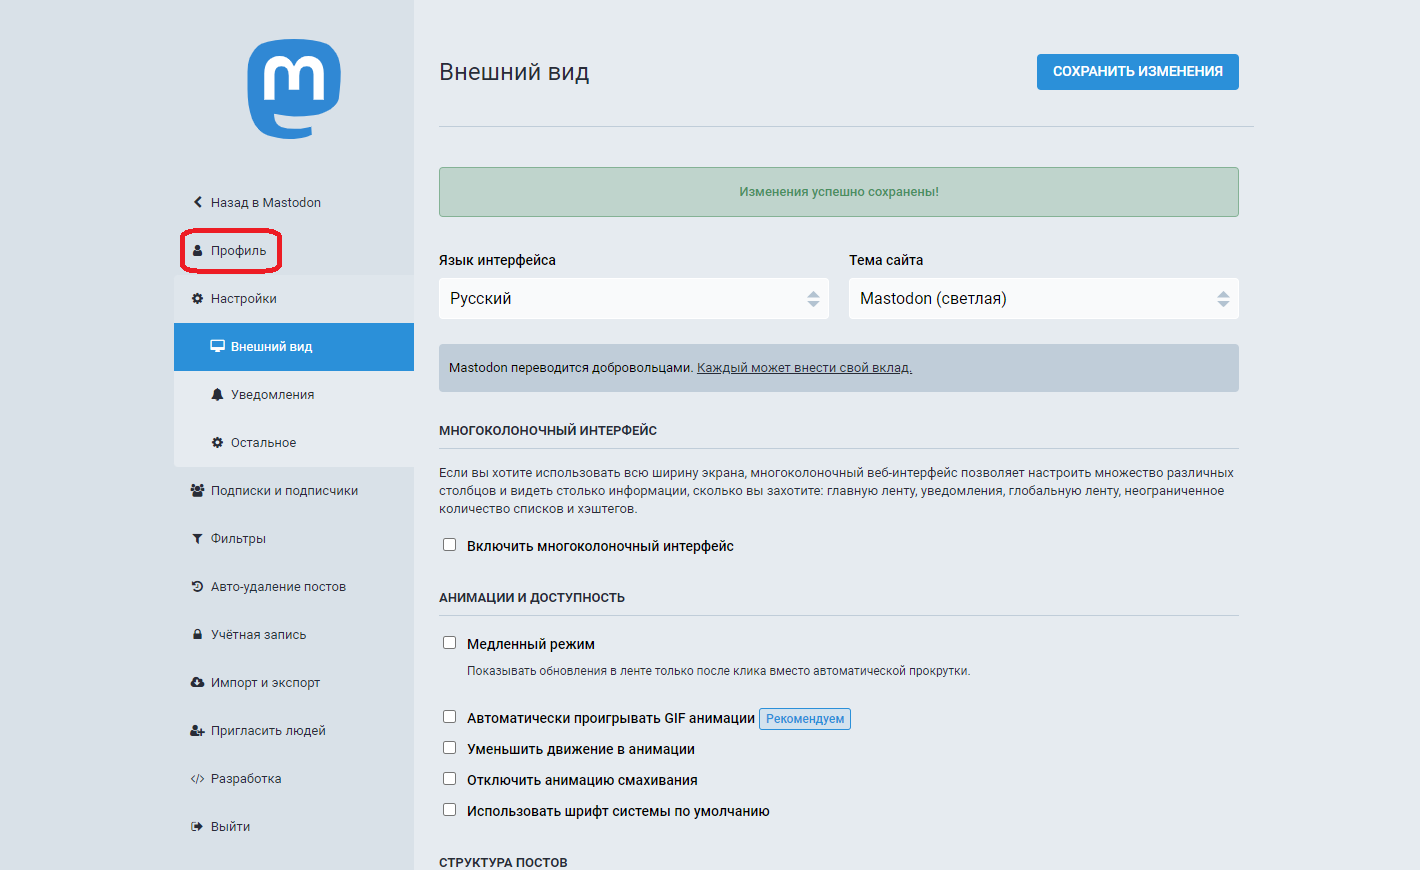Click the person icon next to Профиль
This screenshot has height=870, width=1420.
197,251
